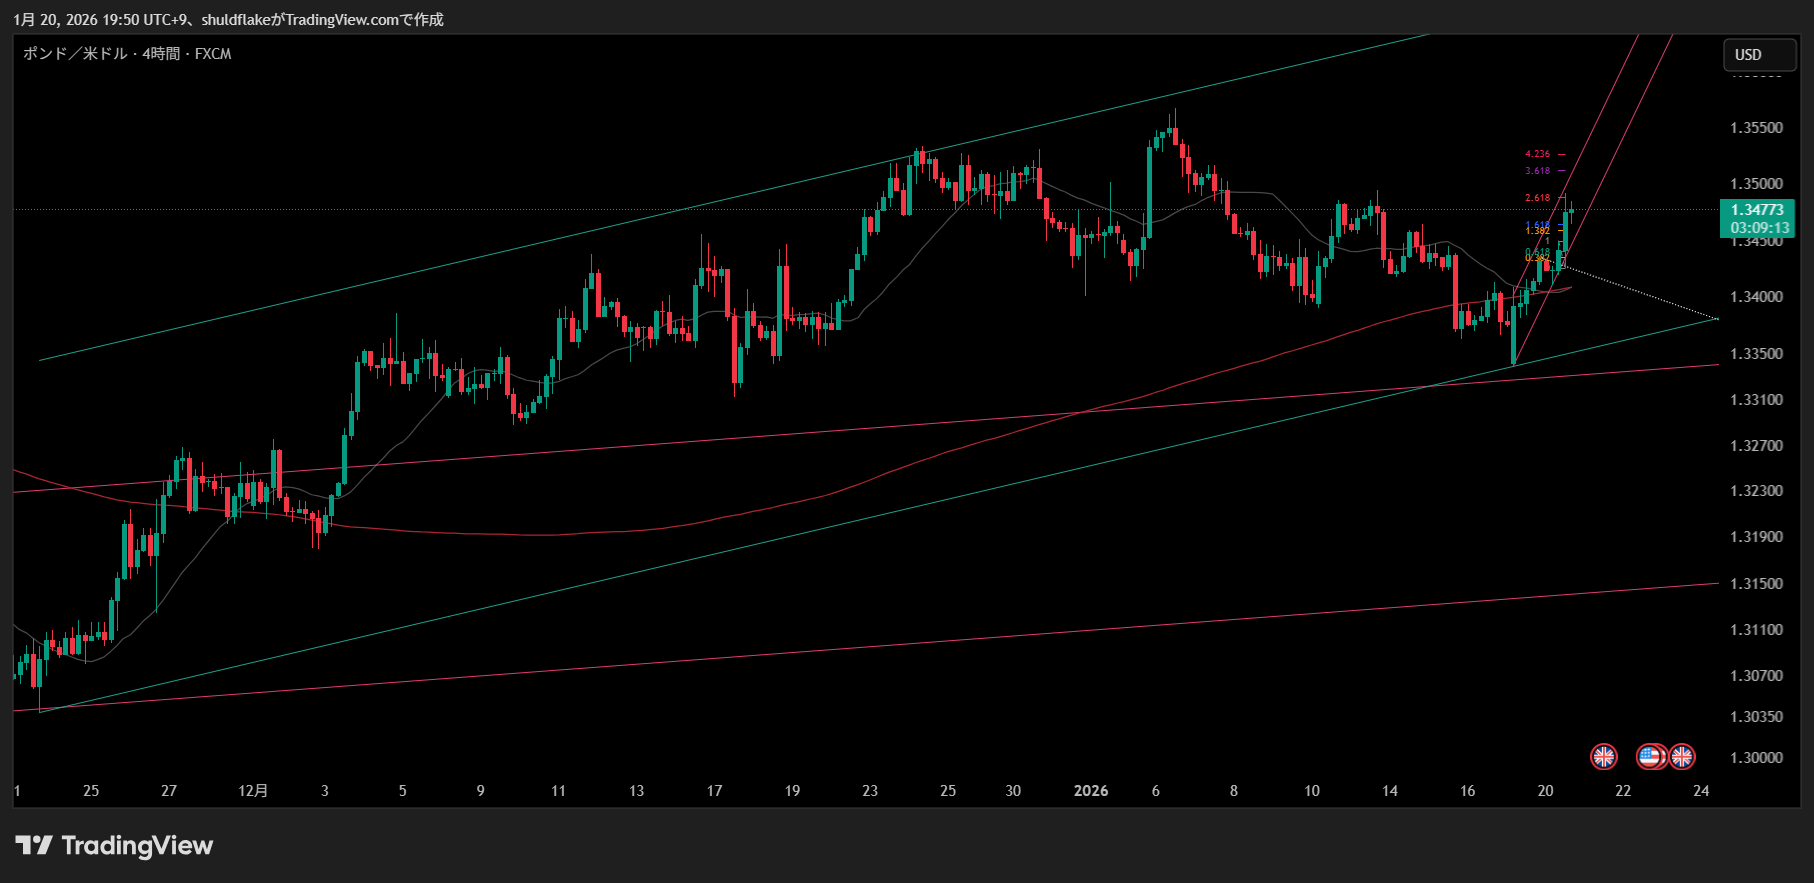Viewport: 1814px width, 883px height.
Task: Click the 22 date label on time axis
Action: point(1623,791)
